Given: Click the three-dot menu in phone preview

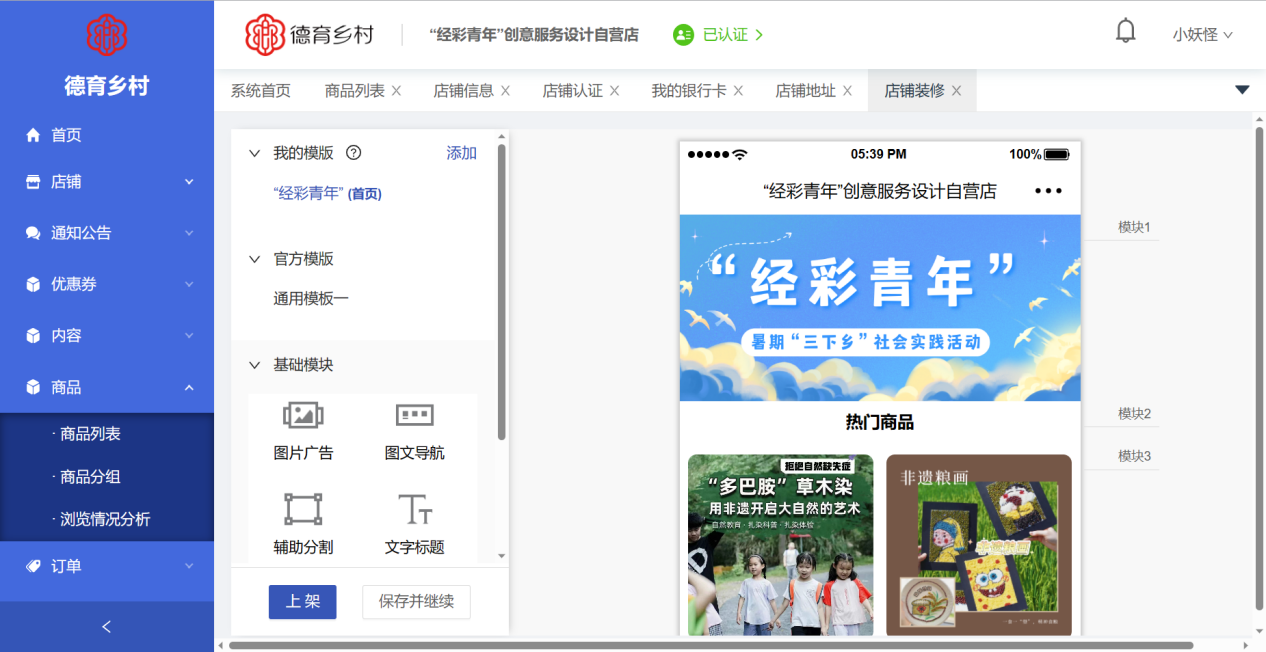Looking at the screenshot, I should 1047,191.
